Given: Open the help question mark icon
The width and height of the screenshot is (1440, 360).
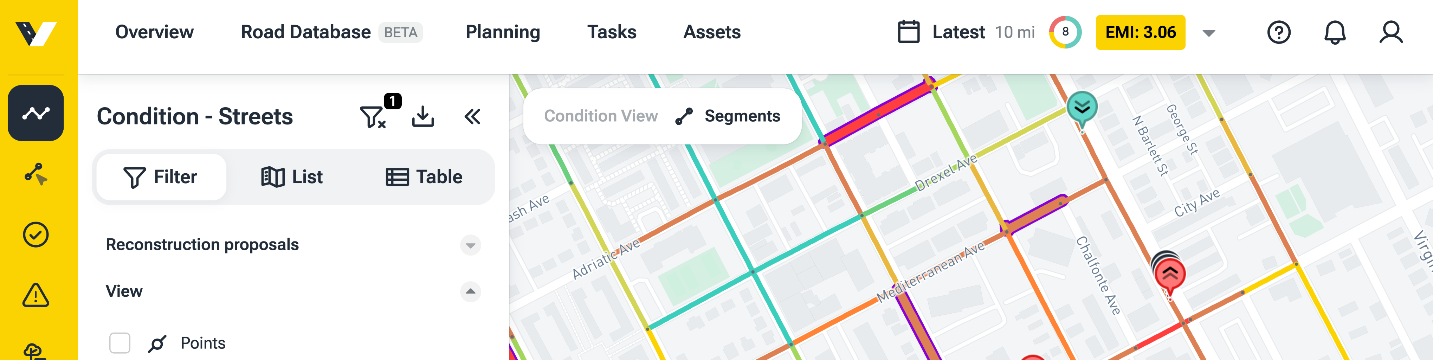Looking at the screenshot, I should click(x=1279, y=32).
